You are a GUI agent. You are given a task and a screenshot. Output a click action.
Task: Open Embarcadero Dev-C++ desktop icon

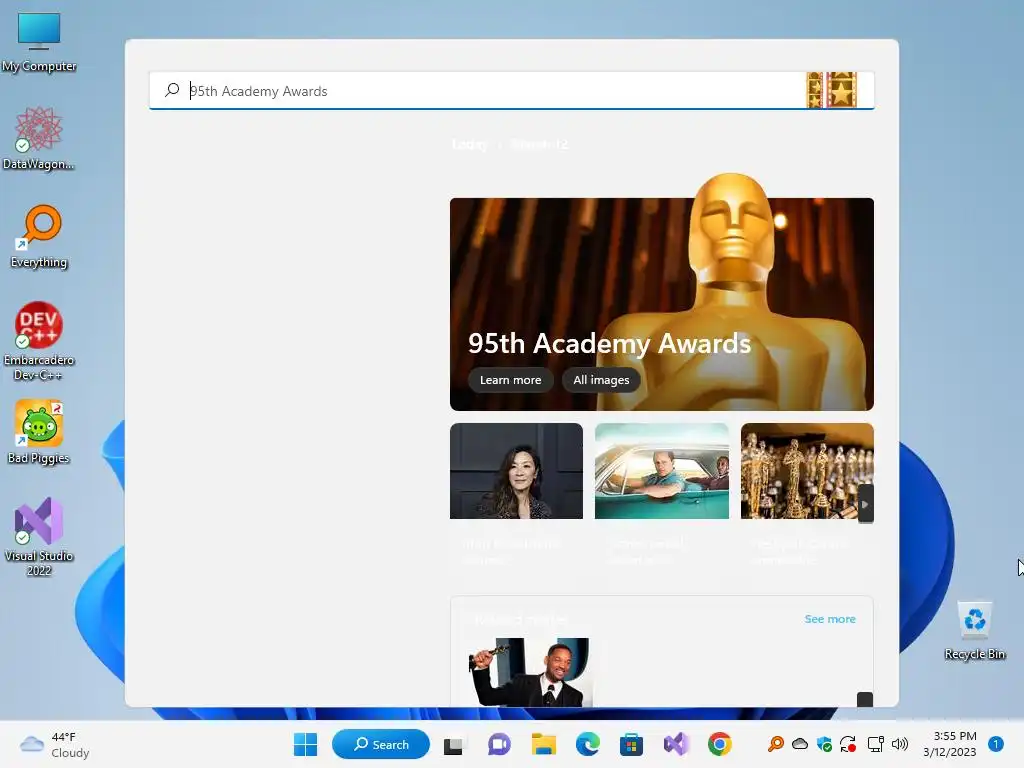tap(39, 340)
